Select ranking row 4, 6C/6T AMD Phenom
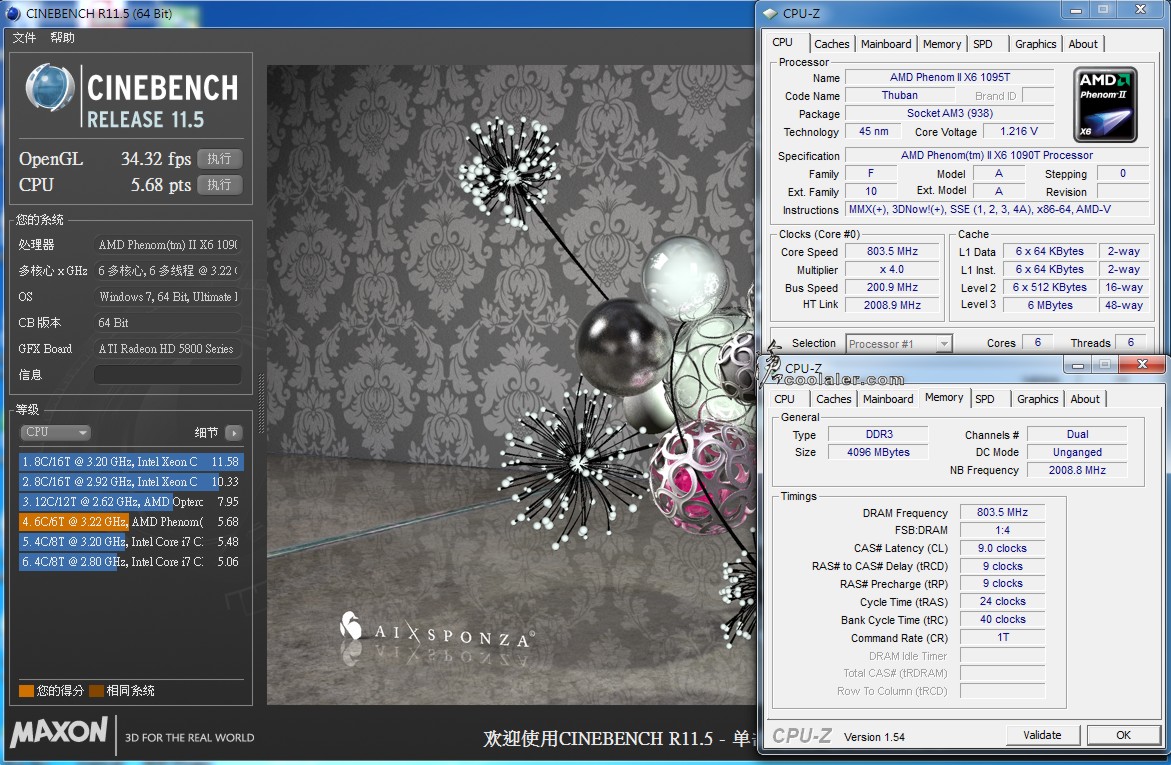Screen dimensions: 1171x765 point(131,522)
